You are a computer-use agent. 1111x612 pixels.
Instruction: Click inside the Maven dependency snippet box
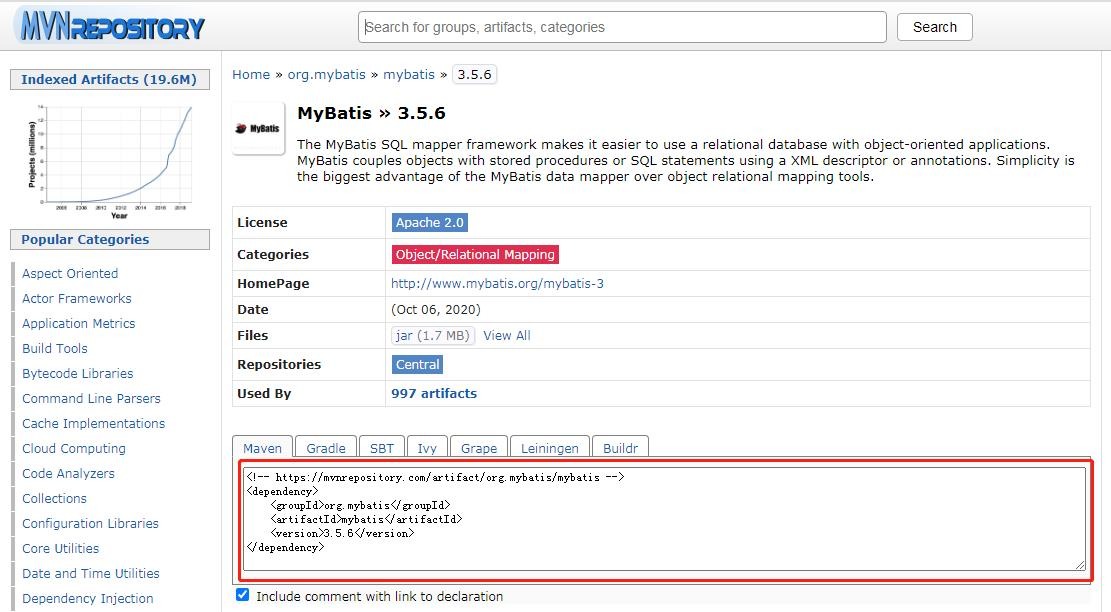[x=664, y=518]
